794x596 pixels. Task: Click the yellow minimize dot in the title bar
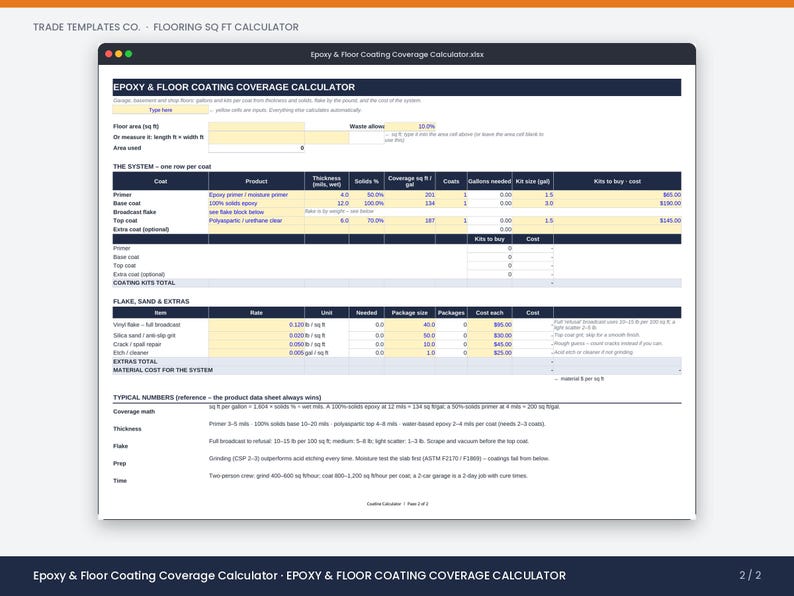pos(118,54)
